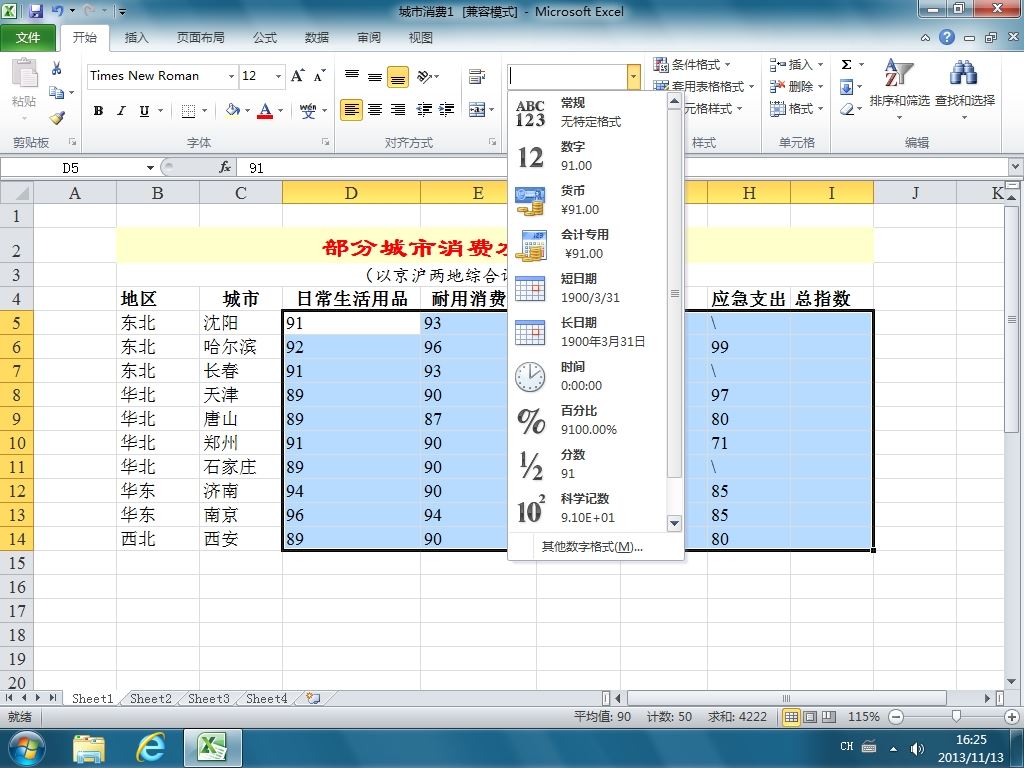Decrease font size with the small A icon
Image resolution: width=1024 pixels, height=768 pixels.
[x=319, y=76]
